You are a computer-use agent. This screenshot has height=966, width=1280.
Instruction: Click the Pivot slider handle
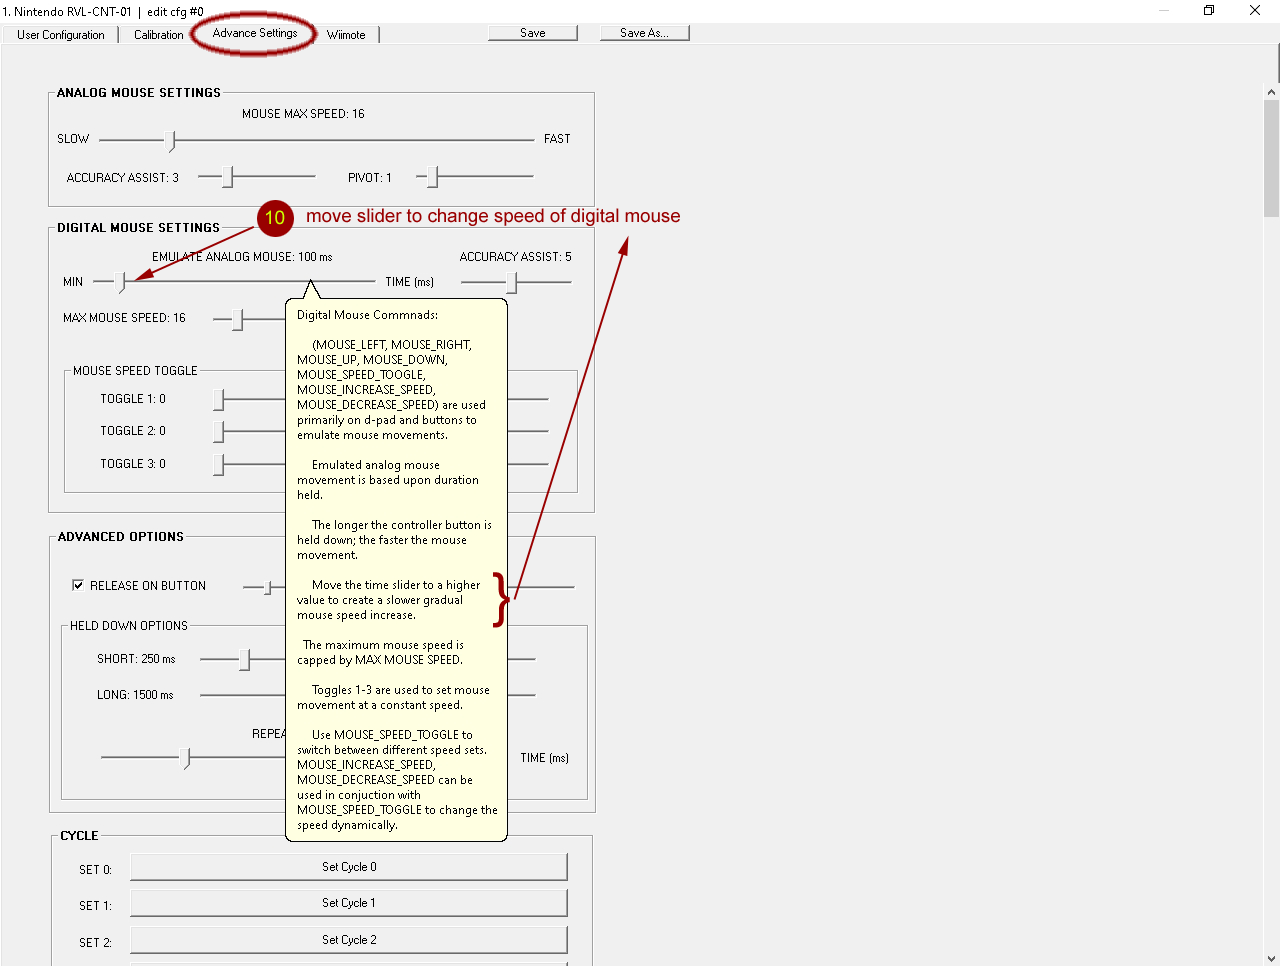click(432, 177)
